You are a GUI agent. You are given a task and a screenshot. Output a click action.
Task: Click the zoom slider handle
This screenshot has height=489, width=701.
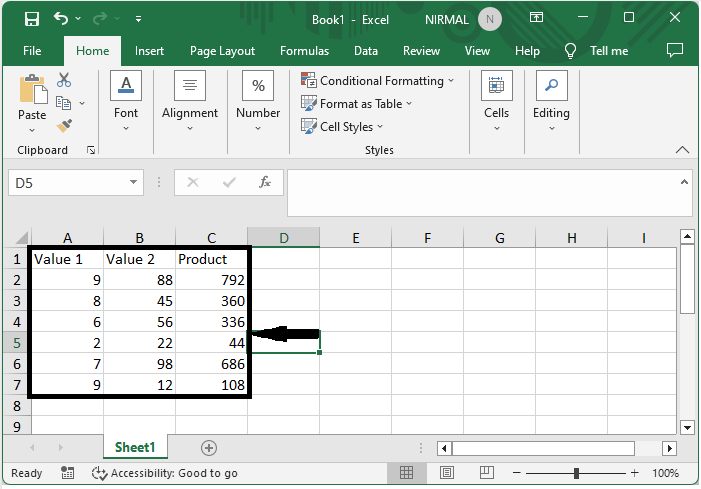pyautogui.click(x=576, y=473)
